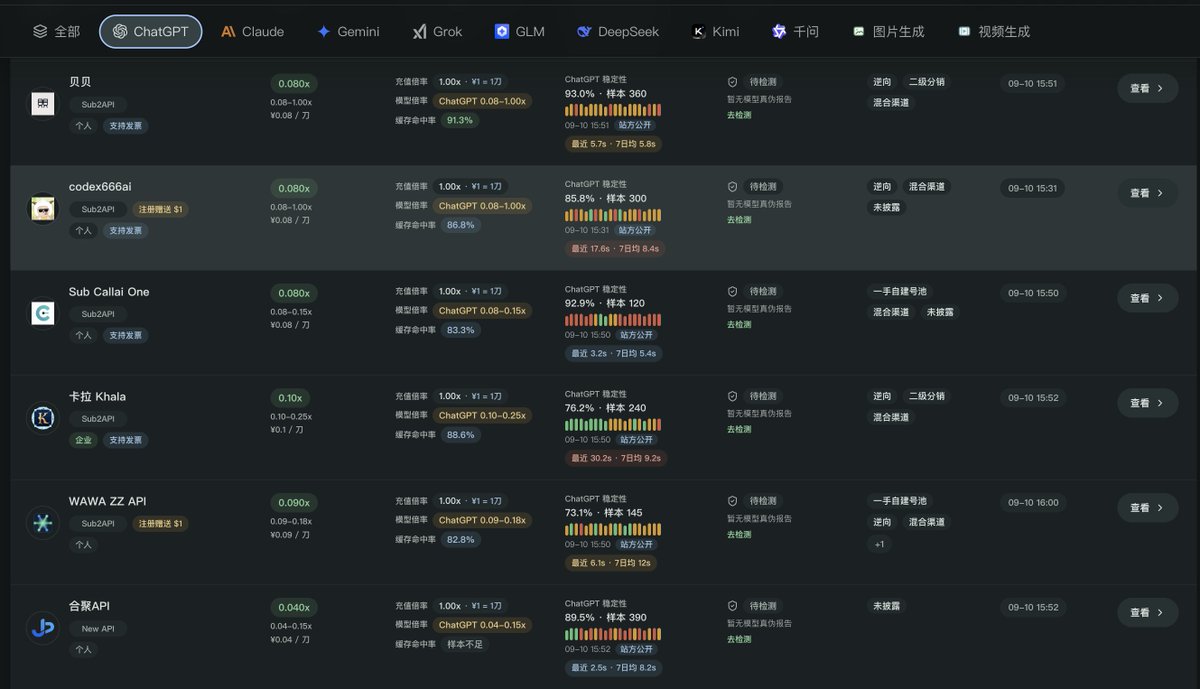The width and height of the screenshot is (1200, 689).
Task: Click 09-10 15:31 timestamp in last column
Action: pyautogui.click(x=1033, y=188)
